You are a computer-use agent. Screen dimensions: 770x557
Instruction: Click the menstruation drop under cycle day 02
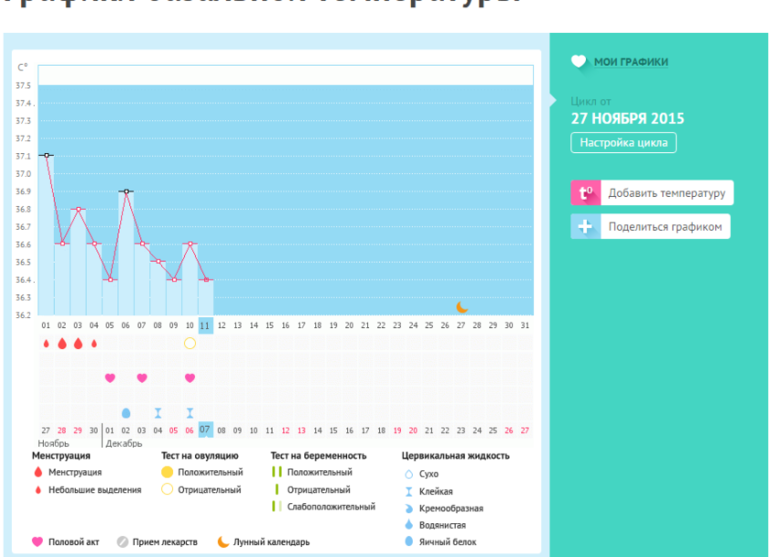point(62,343)
